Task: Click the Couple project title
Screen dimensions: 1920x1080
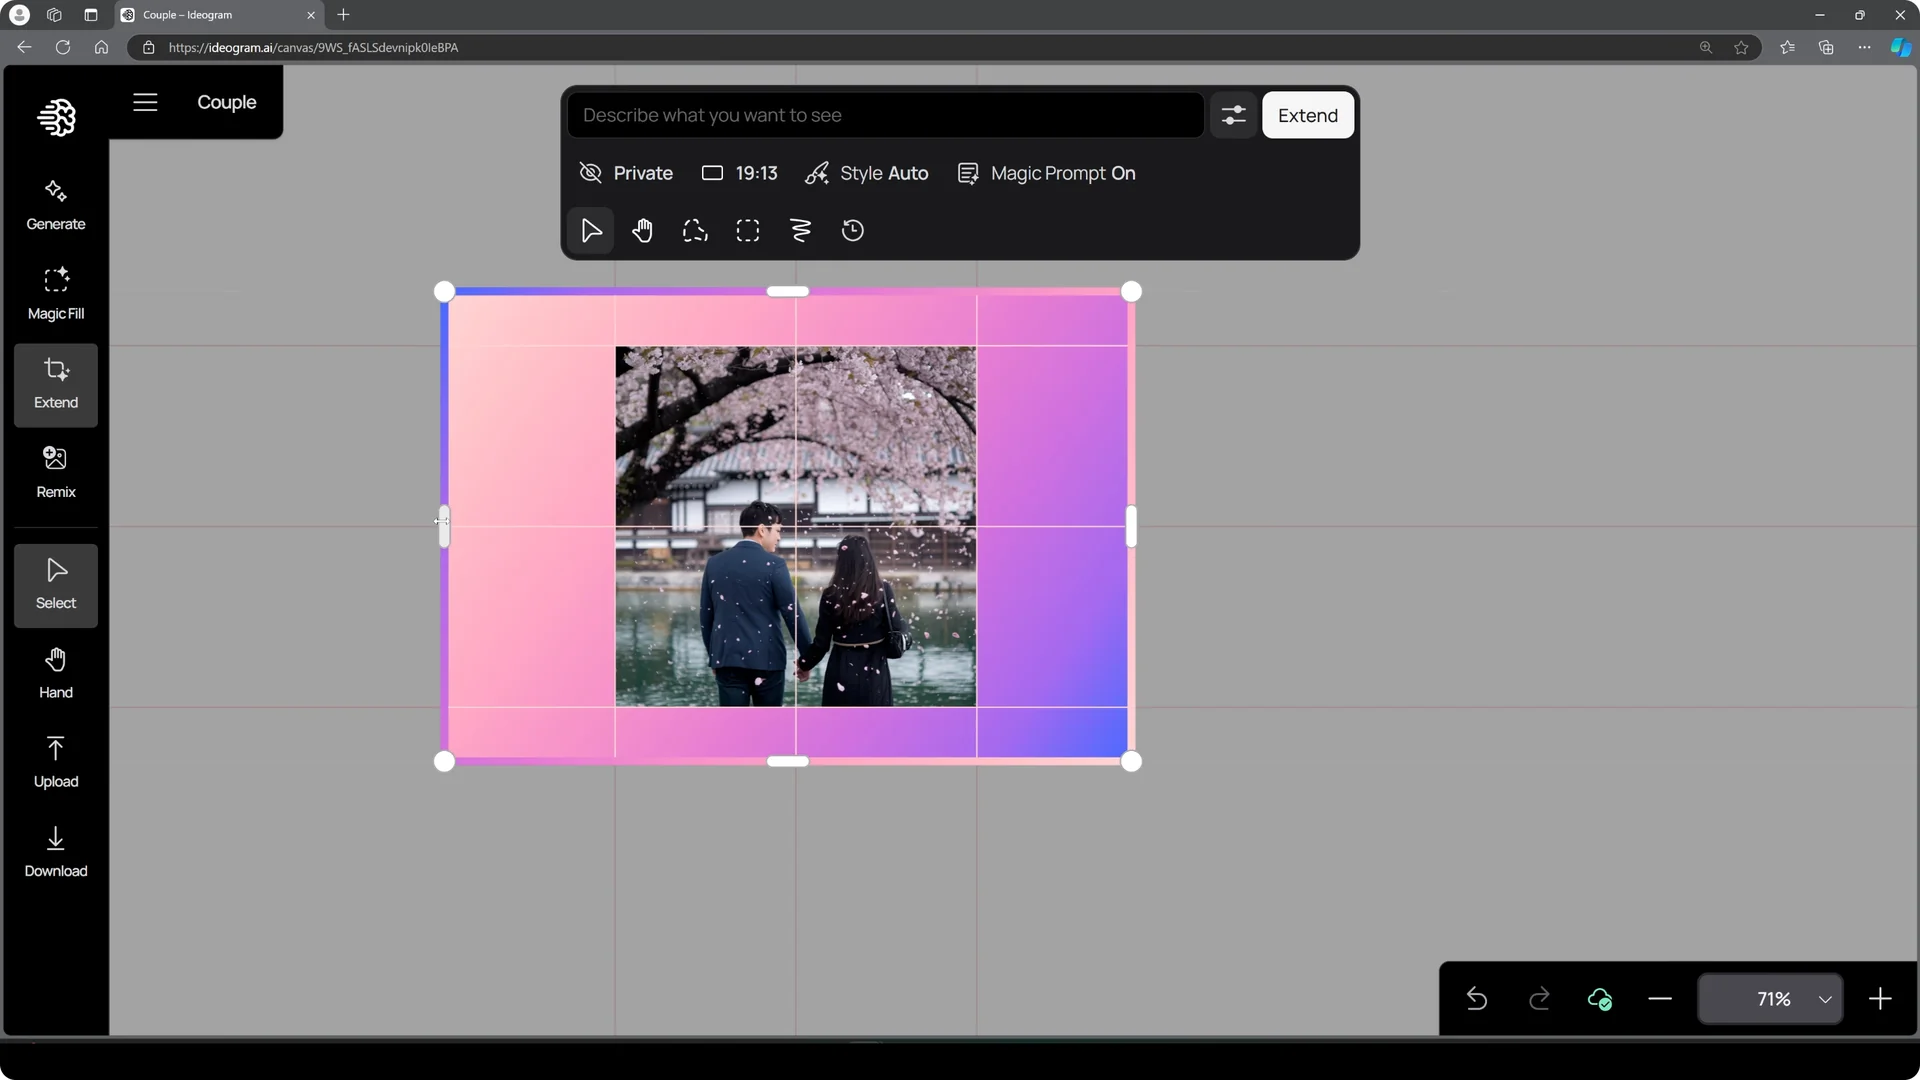Action: coord(227,102)
